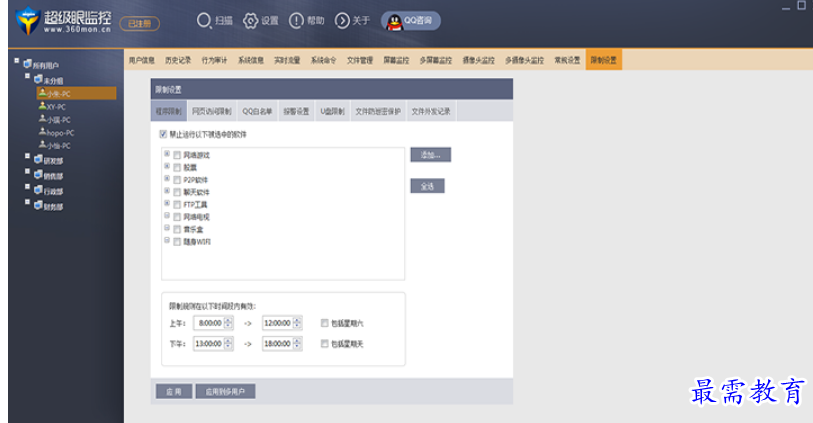The image size is (813, 423).
Task: Open the 摄像头监控 tab
Action: click(478, 61)
